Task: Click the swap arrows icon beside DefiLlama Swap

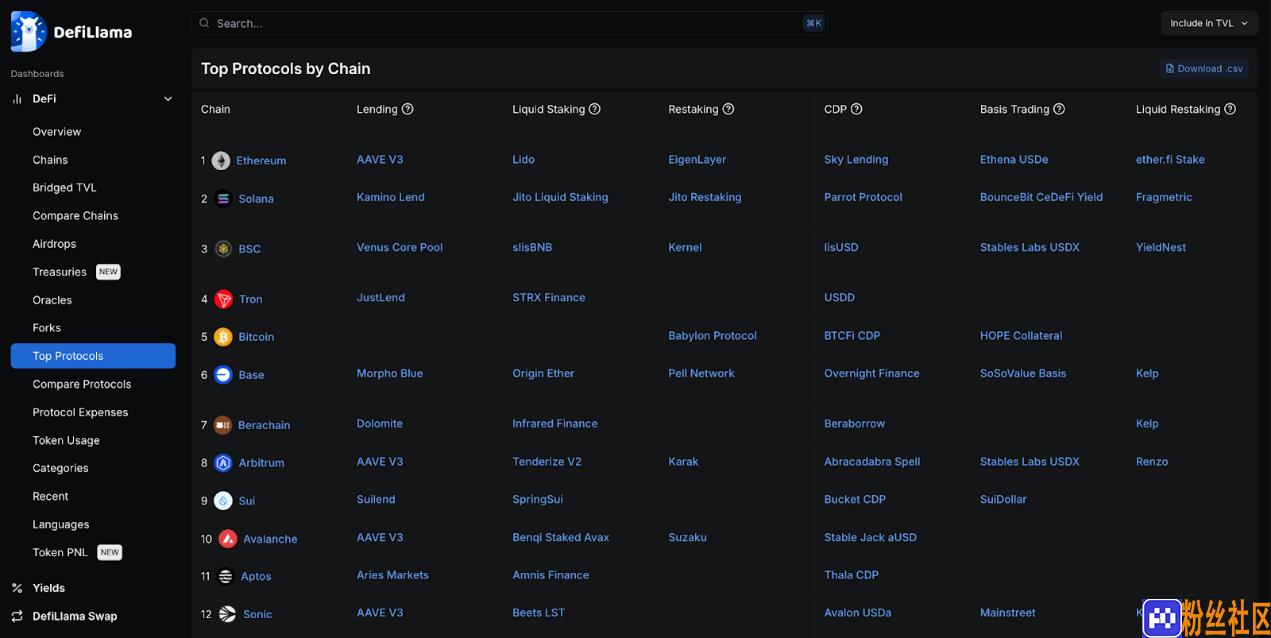Action: (x=17, y=616)
